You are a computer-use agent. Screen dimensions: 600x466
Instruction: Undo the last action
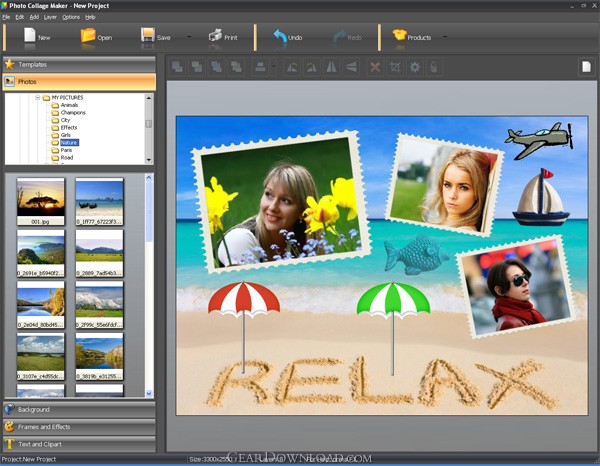(x=281, y=37)
